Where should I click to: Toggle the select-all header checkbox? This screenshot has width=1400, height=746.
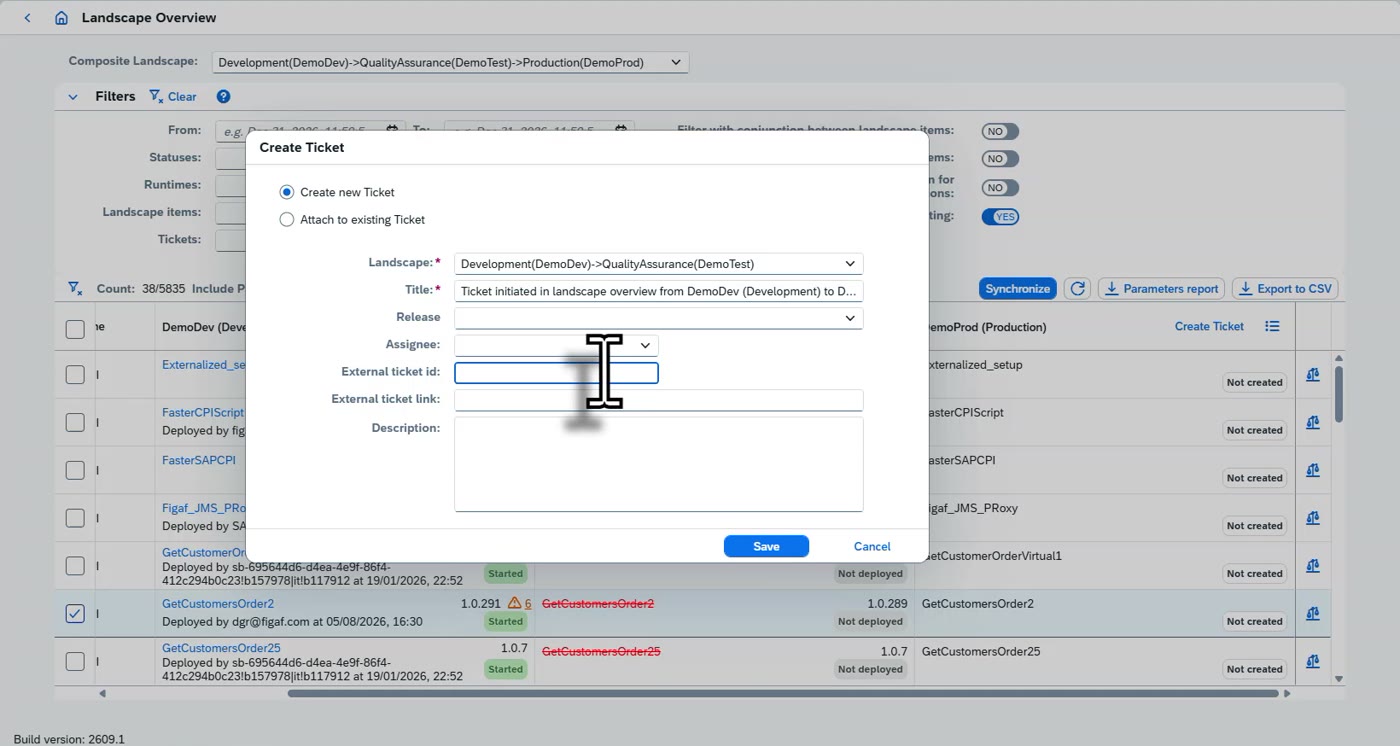(75, 328)
